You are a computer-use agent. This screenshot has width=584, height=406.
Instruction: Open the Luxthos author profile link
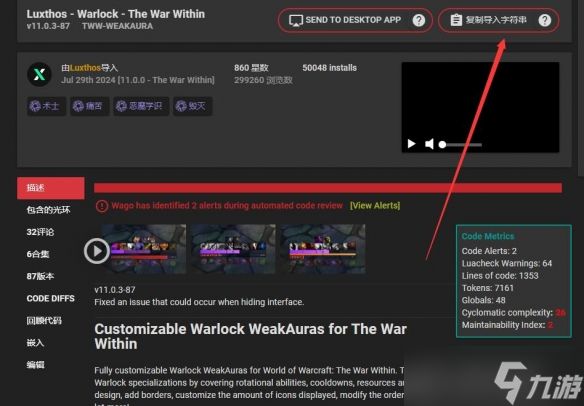(x=85, y=68)
